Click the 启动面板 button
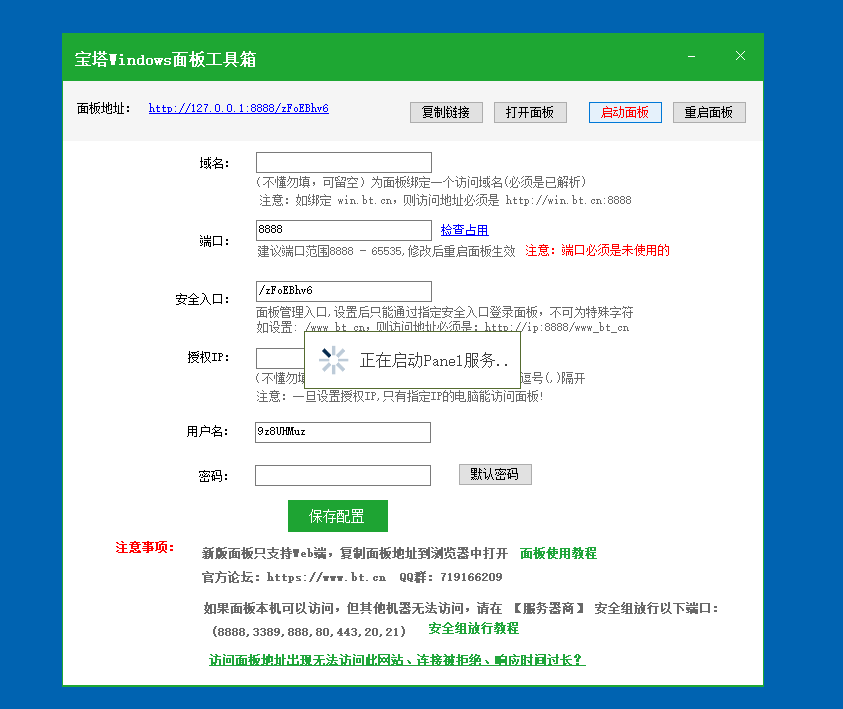The image size is (843, 709). 625,112
